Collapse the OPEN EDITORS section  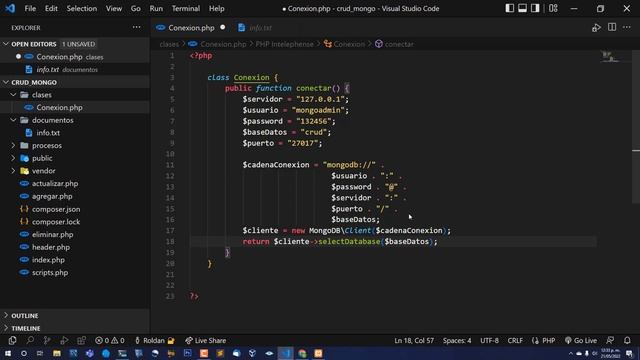[x=6, y=44]
